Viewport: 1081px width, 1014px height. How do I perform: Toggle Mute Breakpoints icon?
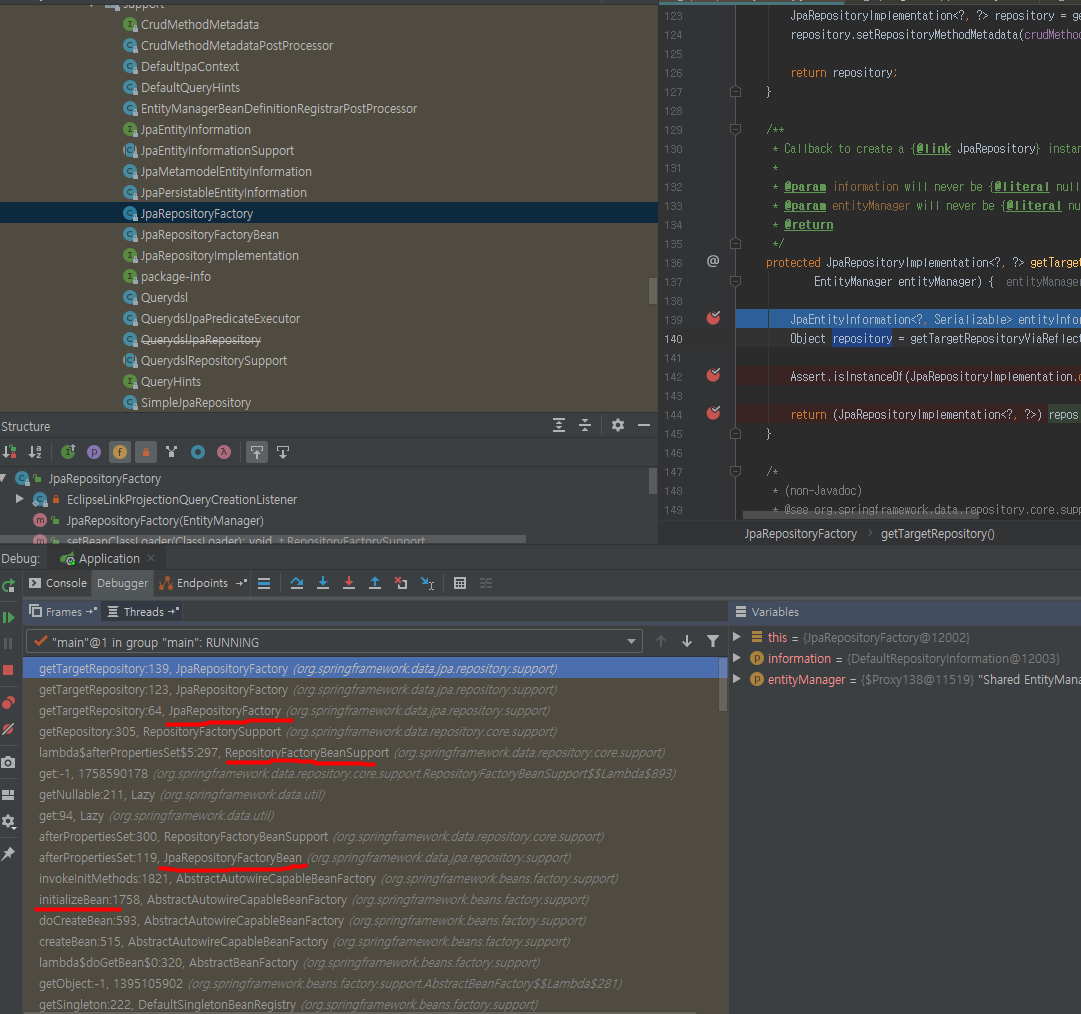(x=8, y=729)
